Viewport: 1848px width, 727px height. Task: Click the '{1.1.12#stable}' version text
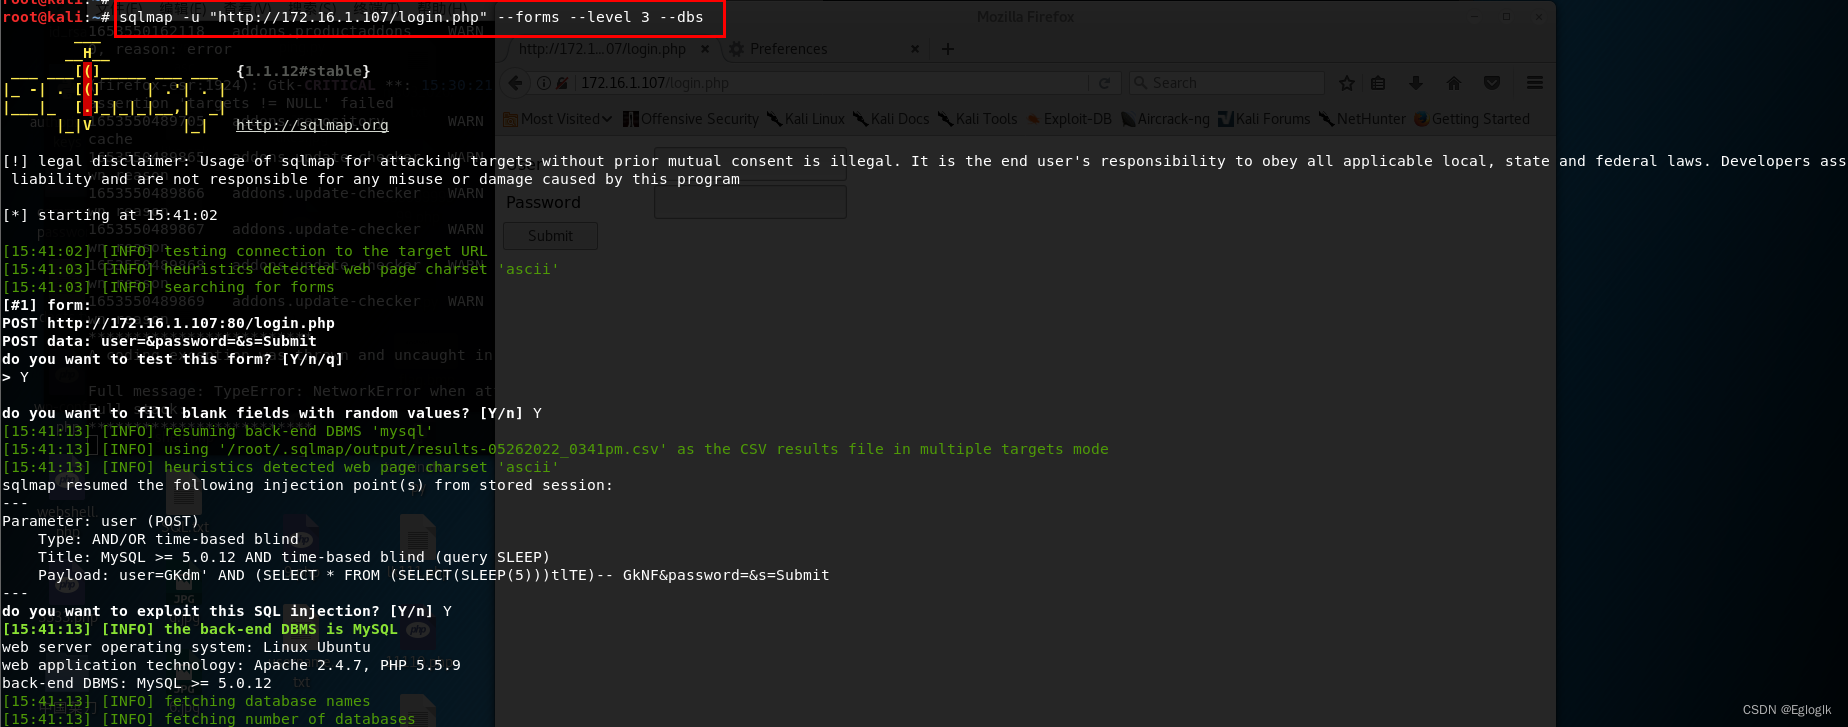click(303, 71)
